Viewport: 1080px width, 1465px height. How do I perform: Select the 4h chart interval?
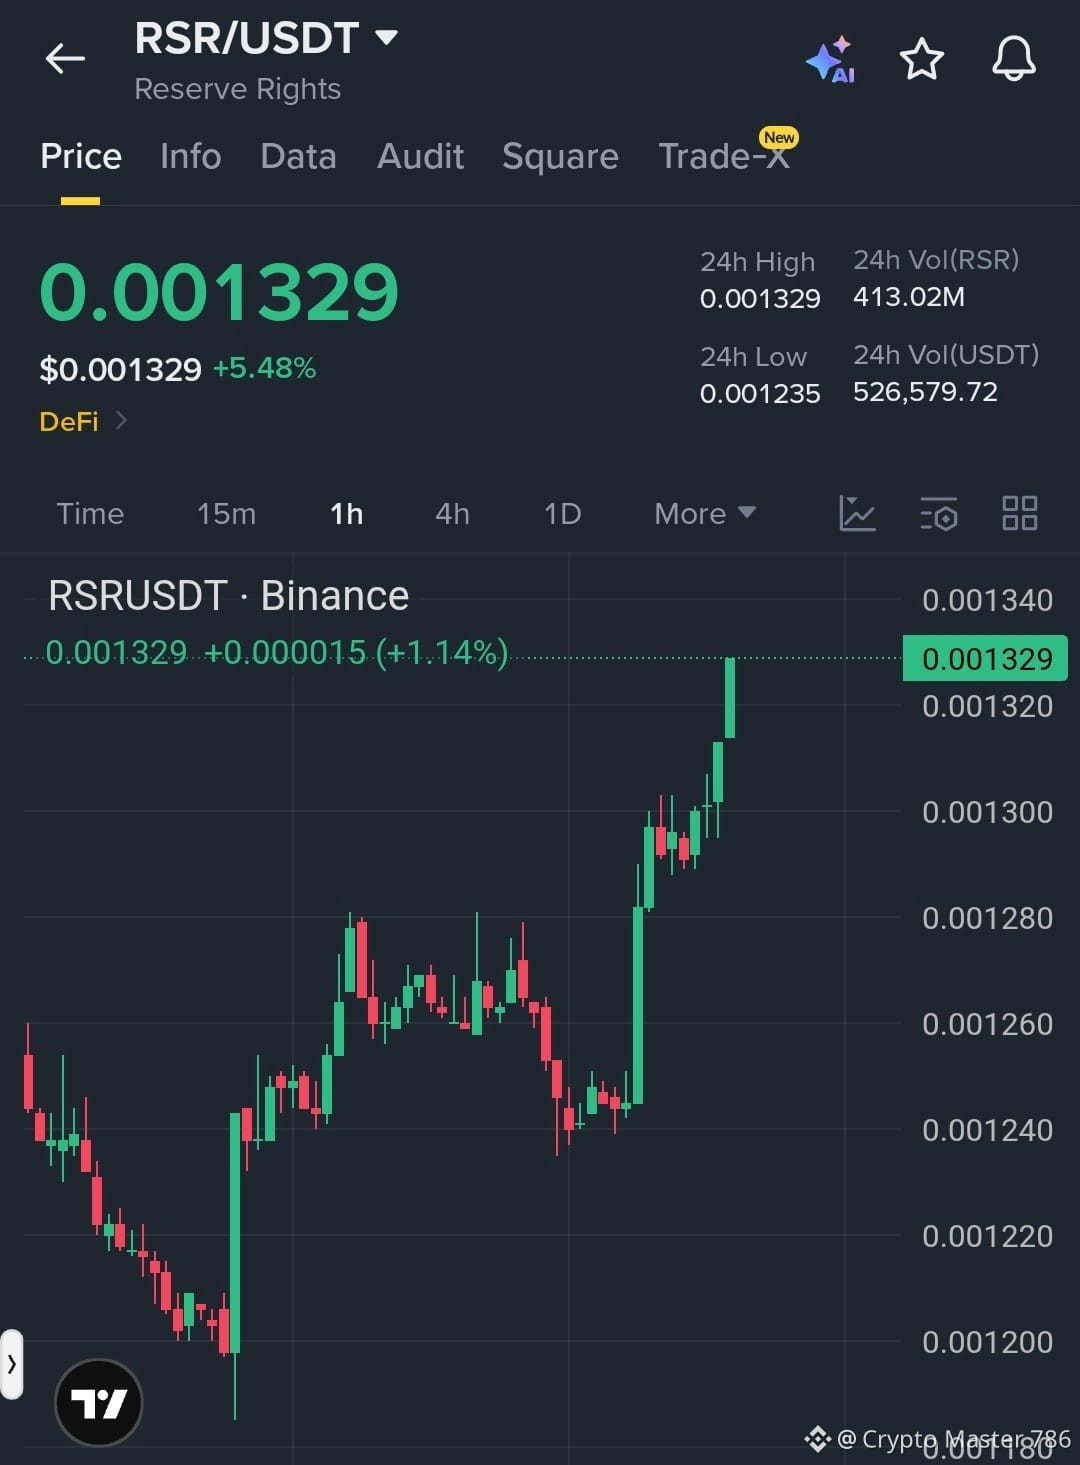452,513
